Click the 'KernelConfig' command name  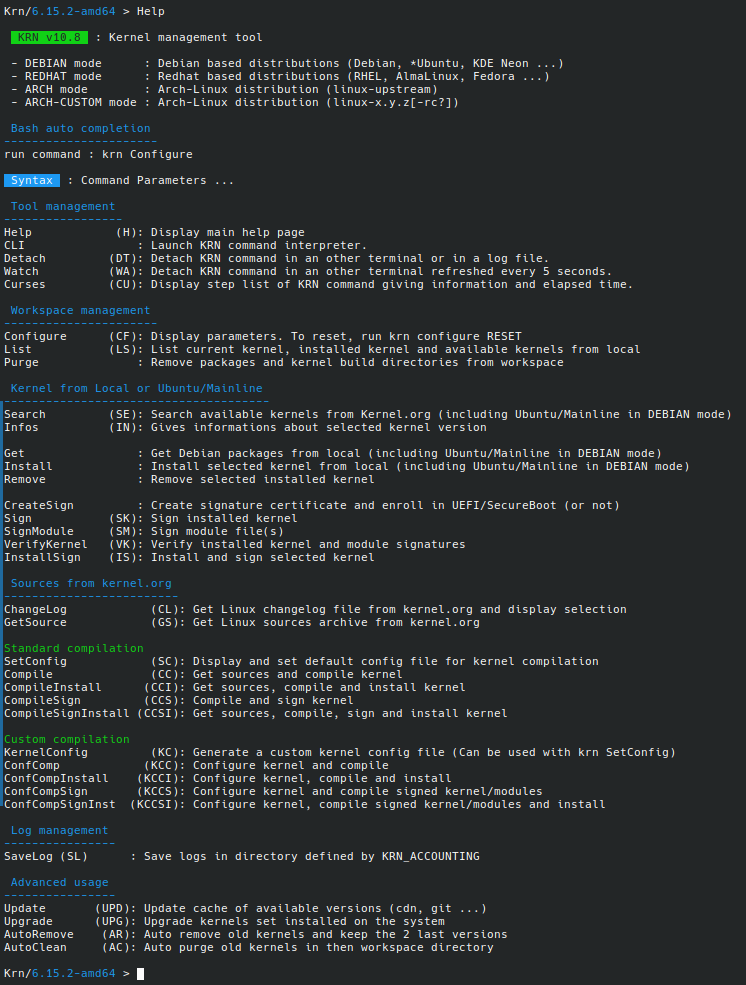pos(46,753)
